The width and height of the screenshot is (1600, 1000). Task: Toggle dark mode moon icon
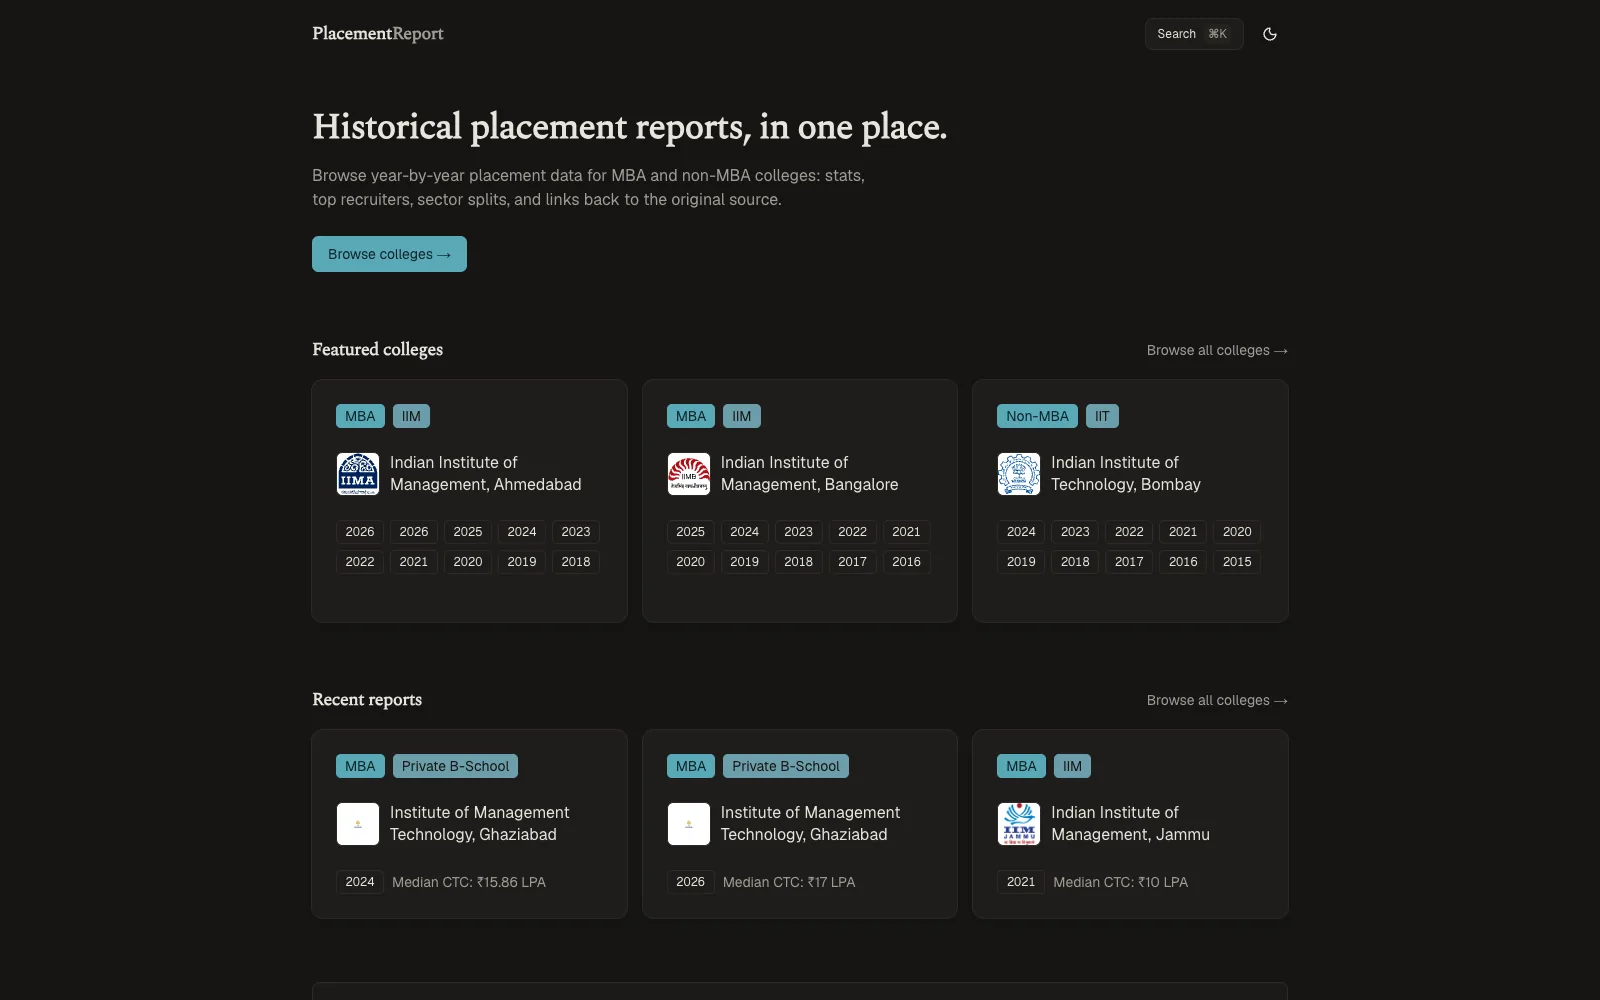[1270, 34]
